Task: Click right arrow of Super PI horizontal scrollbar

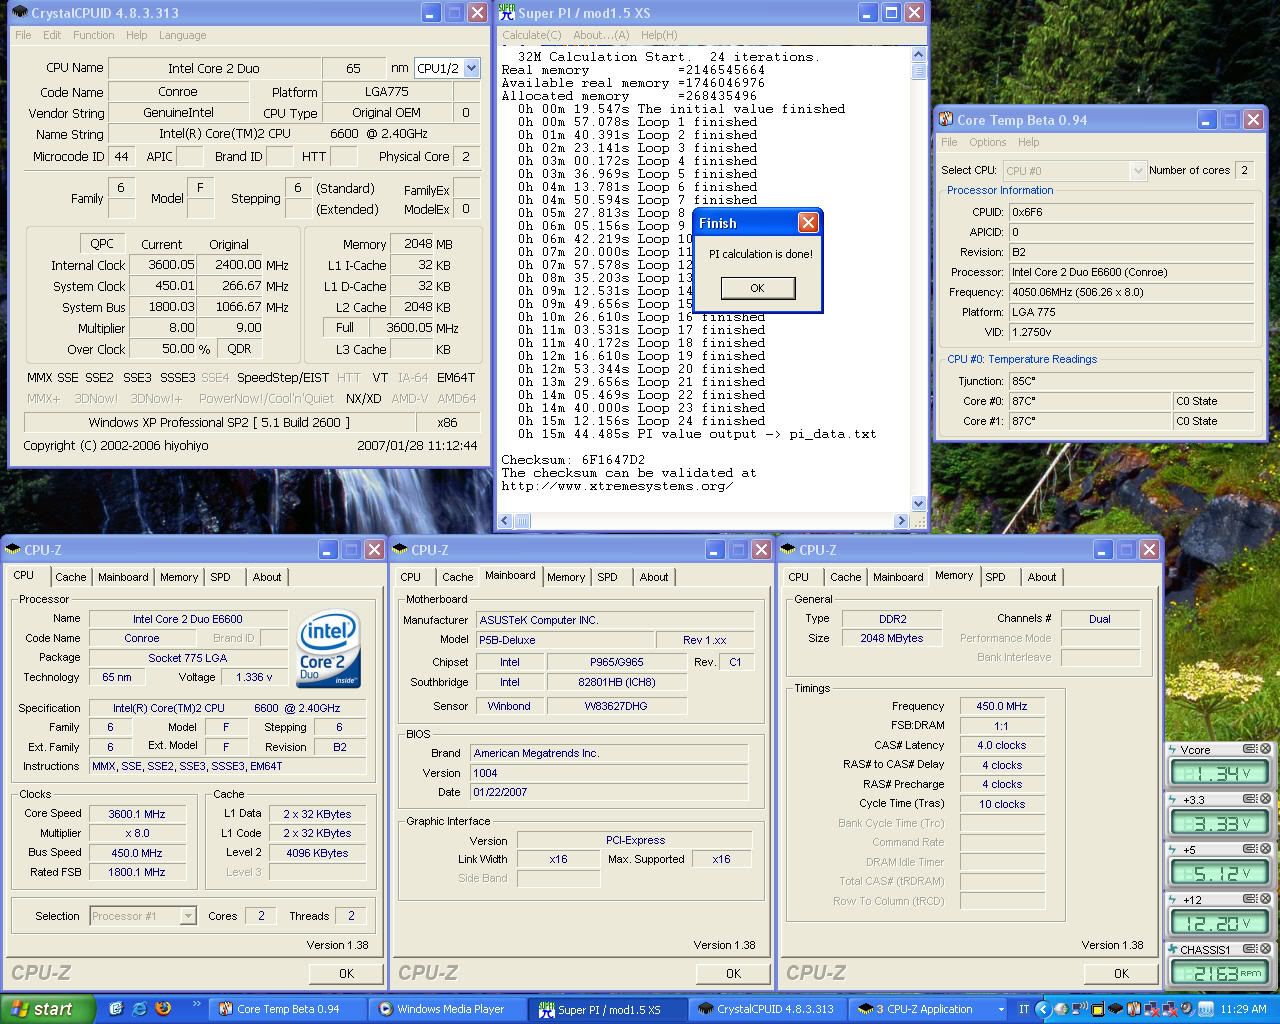Action: (x=901, y=520)
